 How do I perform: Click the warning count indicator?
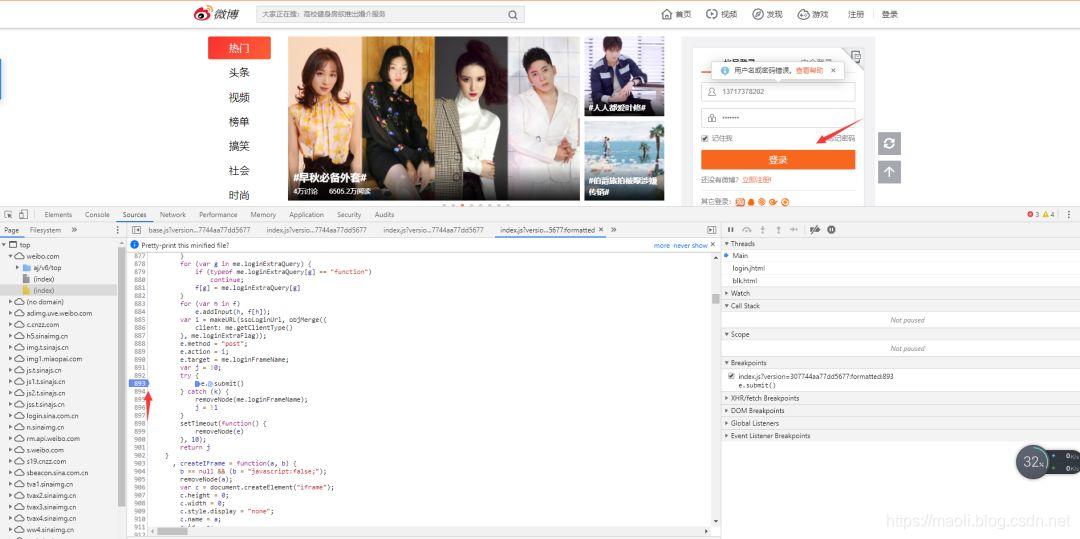(1049, 215)
